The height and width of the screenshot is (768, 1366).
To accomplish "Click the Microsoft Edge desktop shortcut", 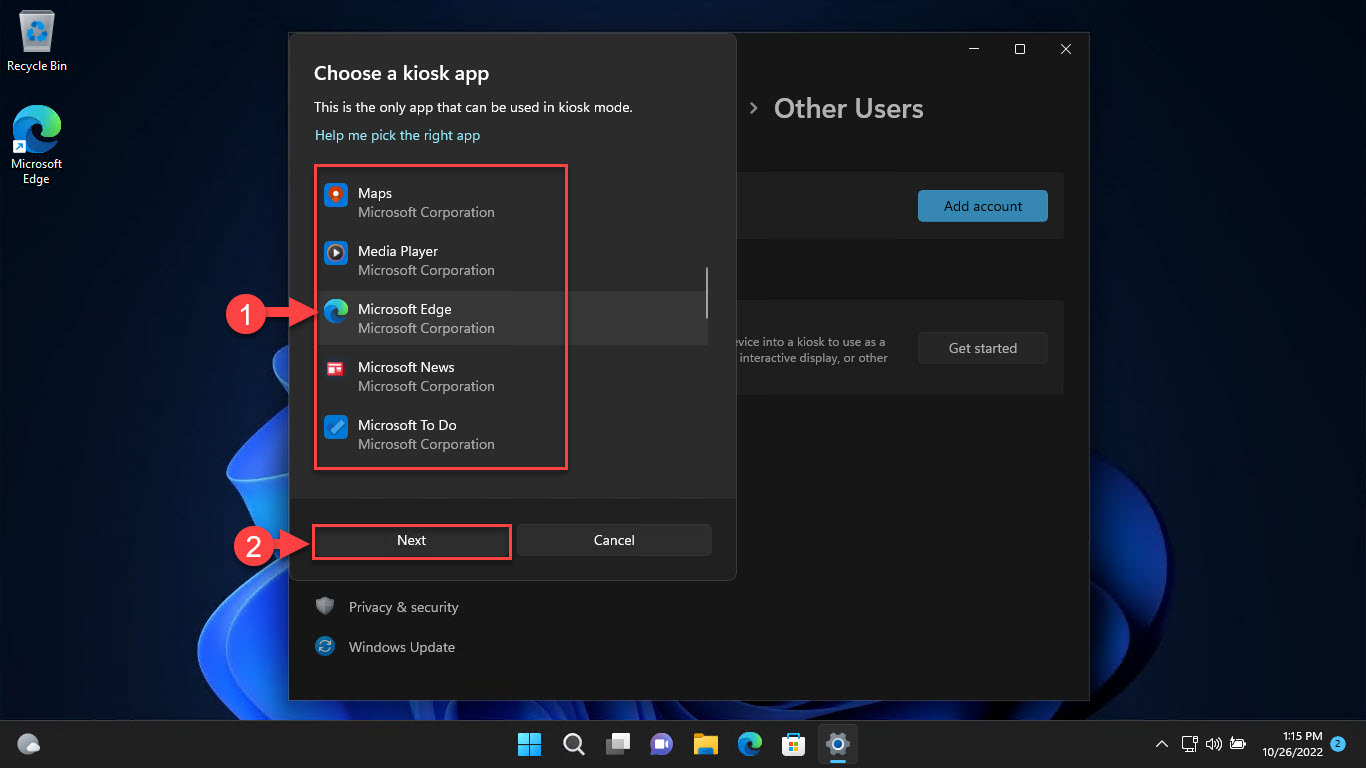I will (37, 132).
